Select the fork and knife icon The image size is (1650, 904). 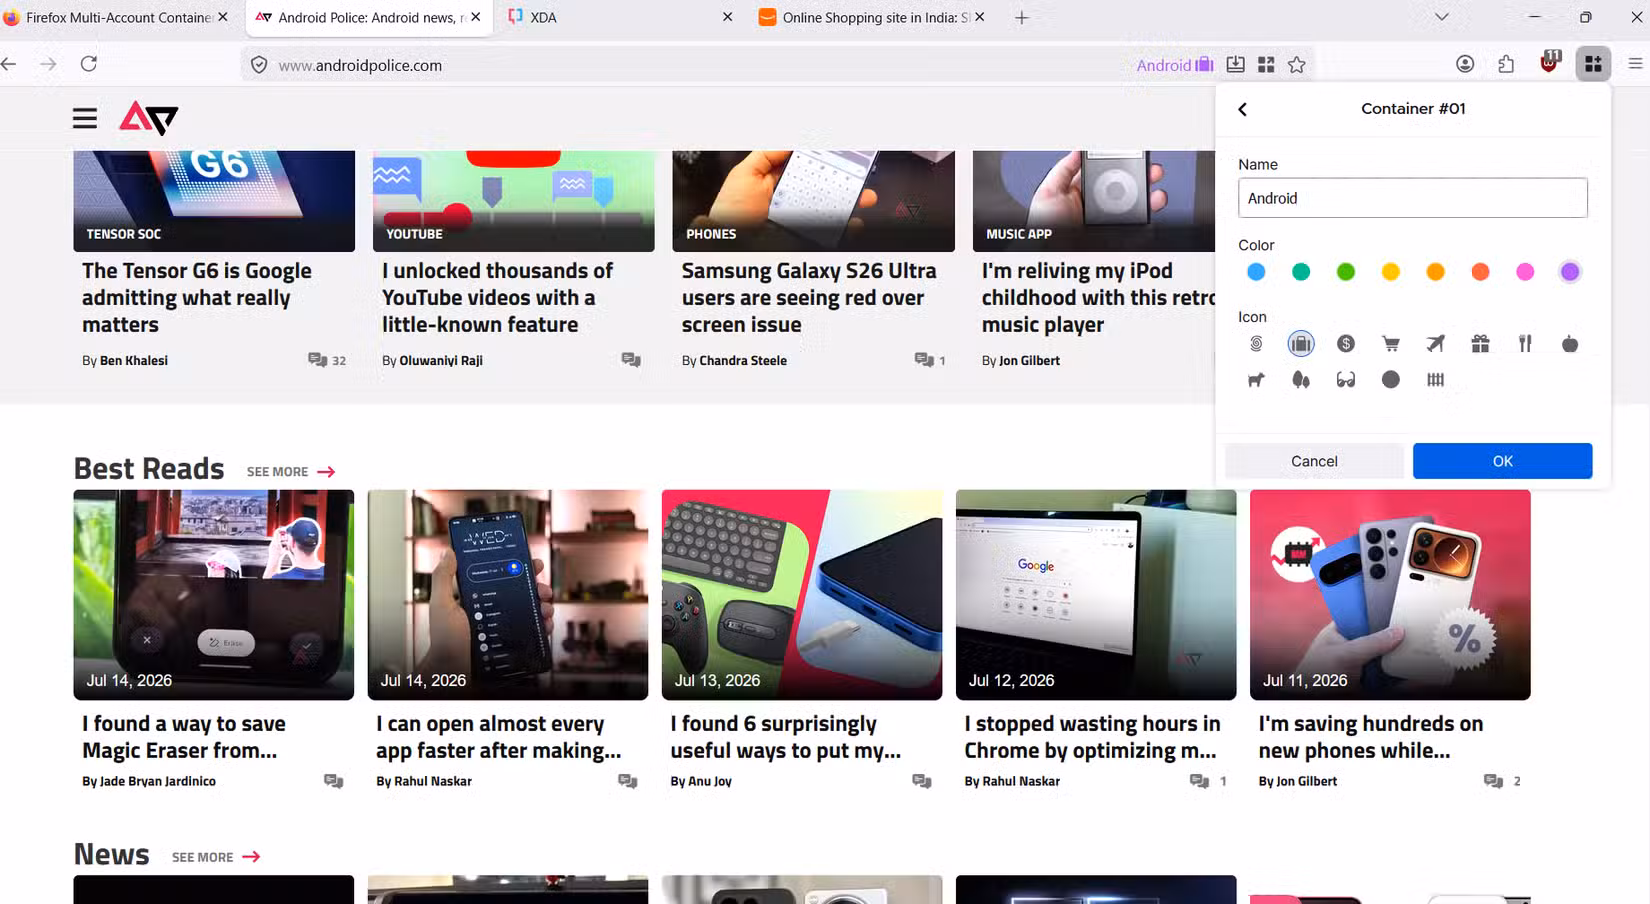pos(1525,344)
